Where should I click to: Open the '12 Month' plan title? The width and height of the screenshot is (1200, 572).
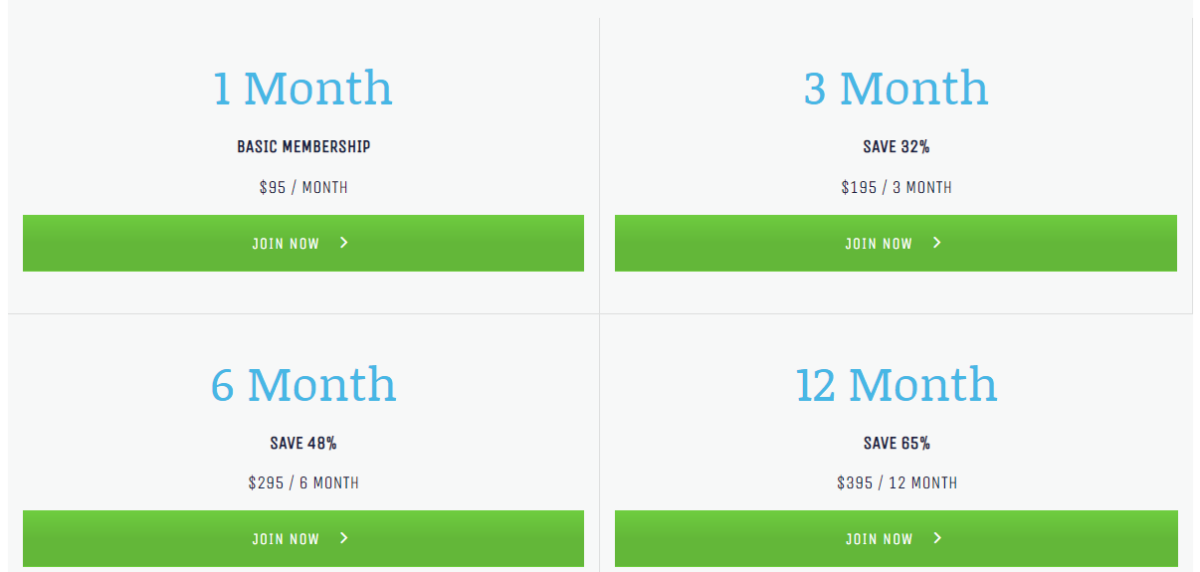(x=896, y=384)
